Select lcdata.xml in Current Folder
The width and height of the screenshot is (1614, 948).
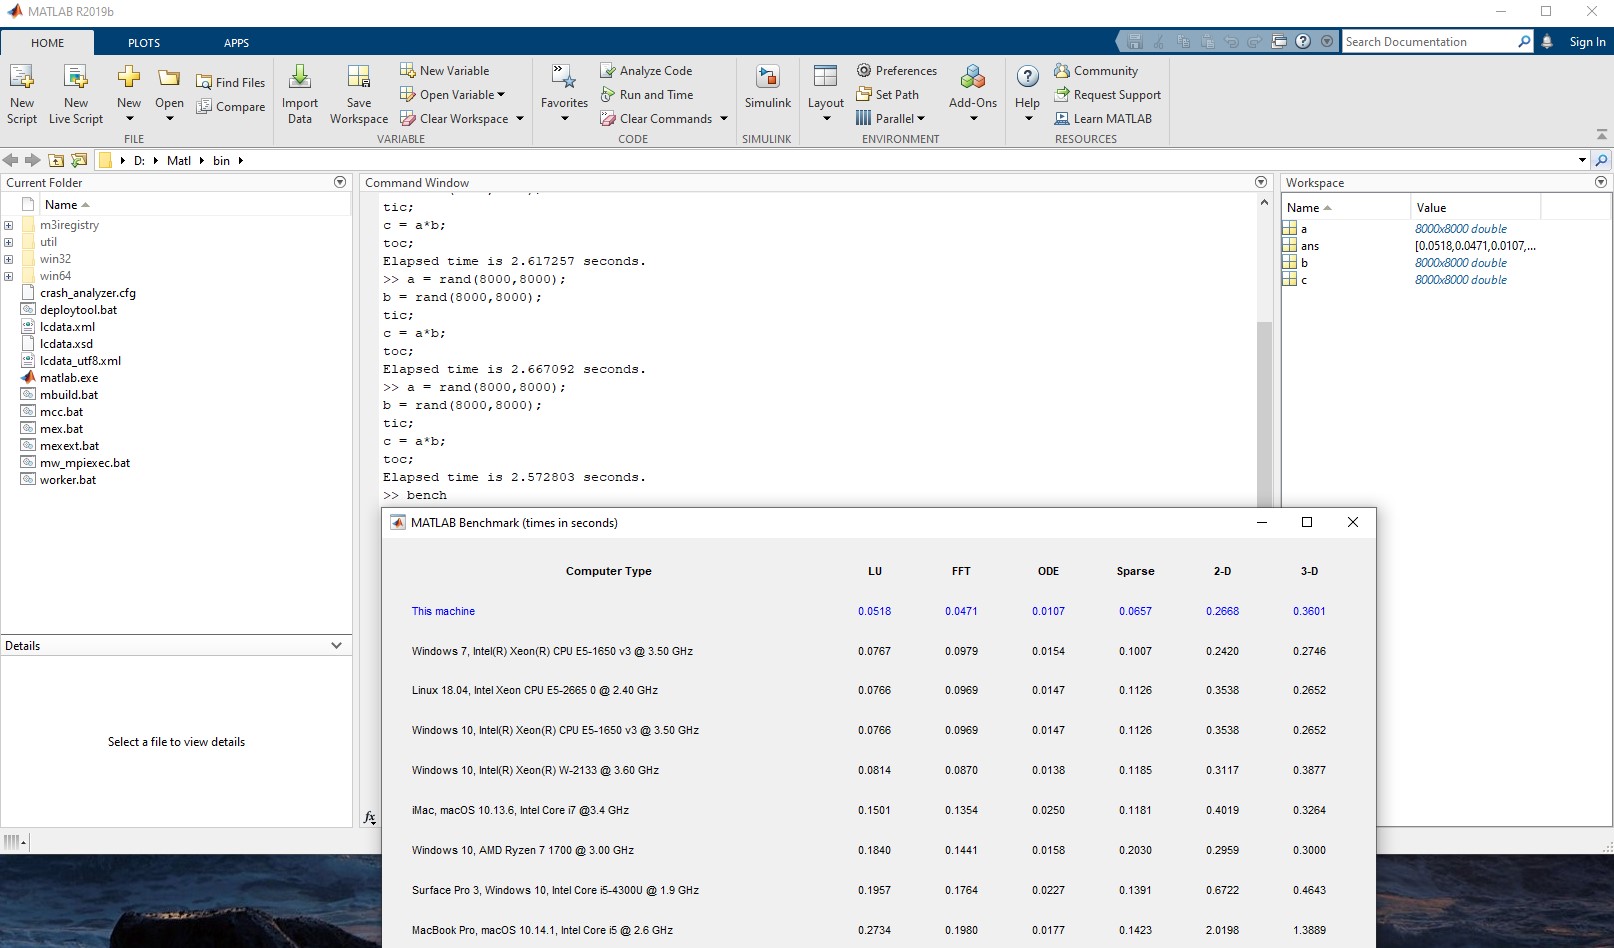[67, 327]
